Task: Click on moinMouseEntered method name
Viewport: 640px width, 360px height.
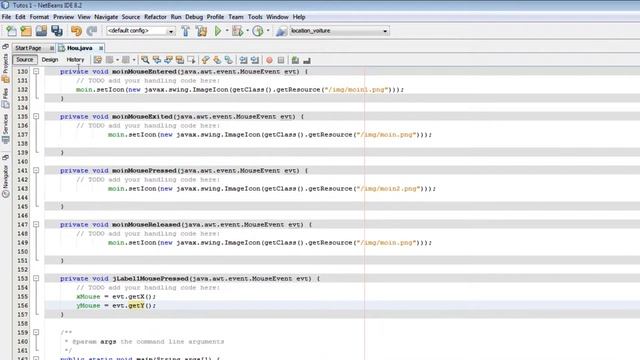Action: pyautogui.click(x=144, y=71)
